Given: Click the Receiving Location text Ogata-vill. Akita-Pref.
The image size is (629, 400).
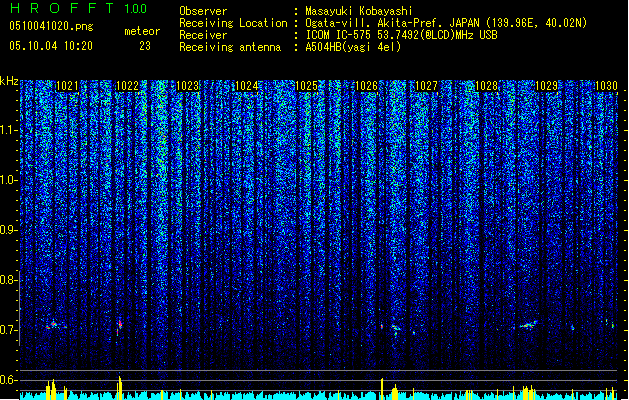Looking at the screenshot, I should tap(375, 23).
